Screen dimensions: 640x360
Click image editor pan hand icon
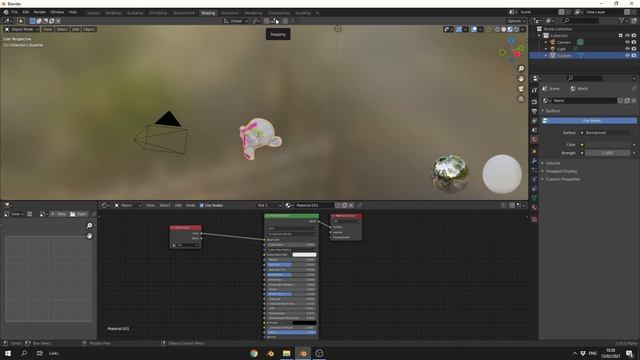(x=89, y=236)
